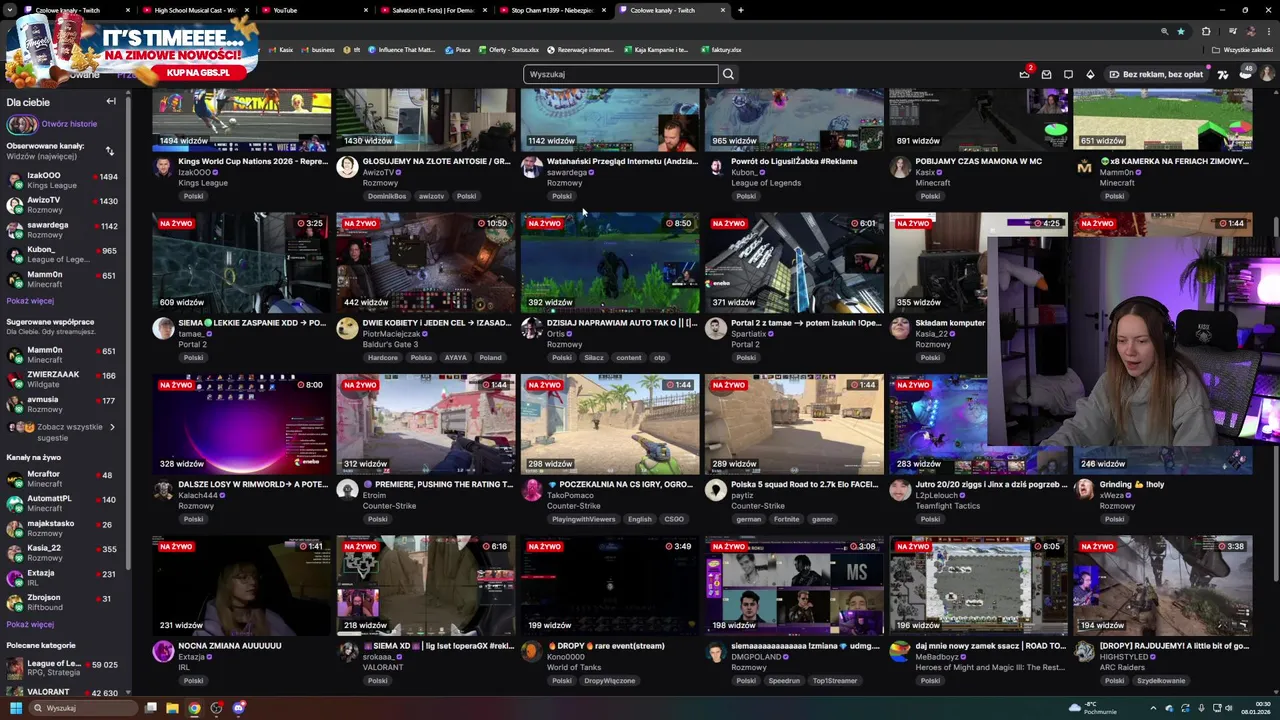Open the Chrome tab search dropdown arrow
The height and width of the screenshot is (720, 1280).
11,10
